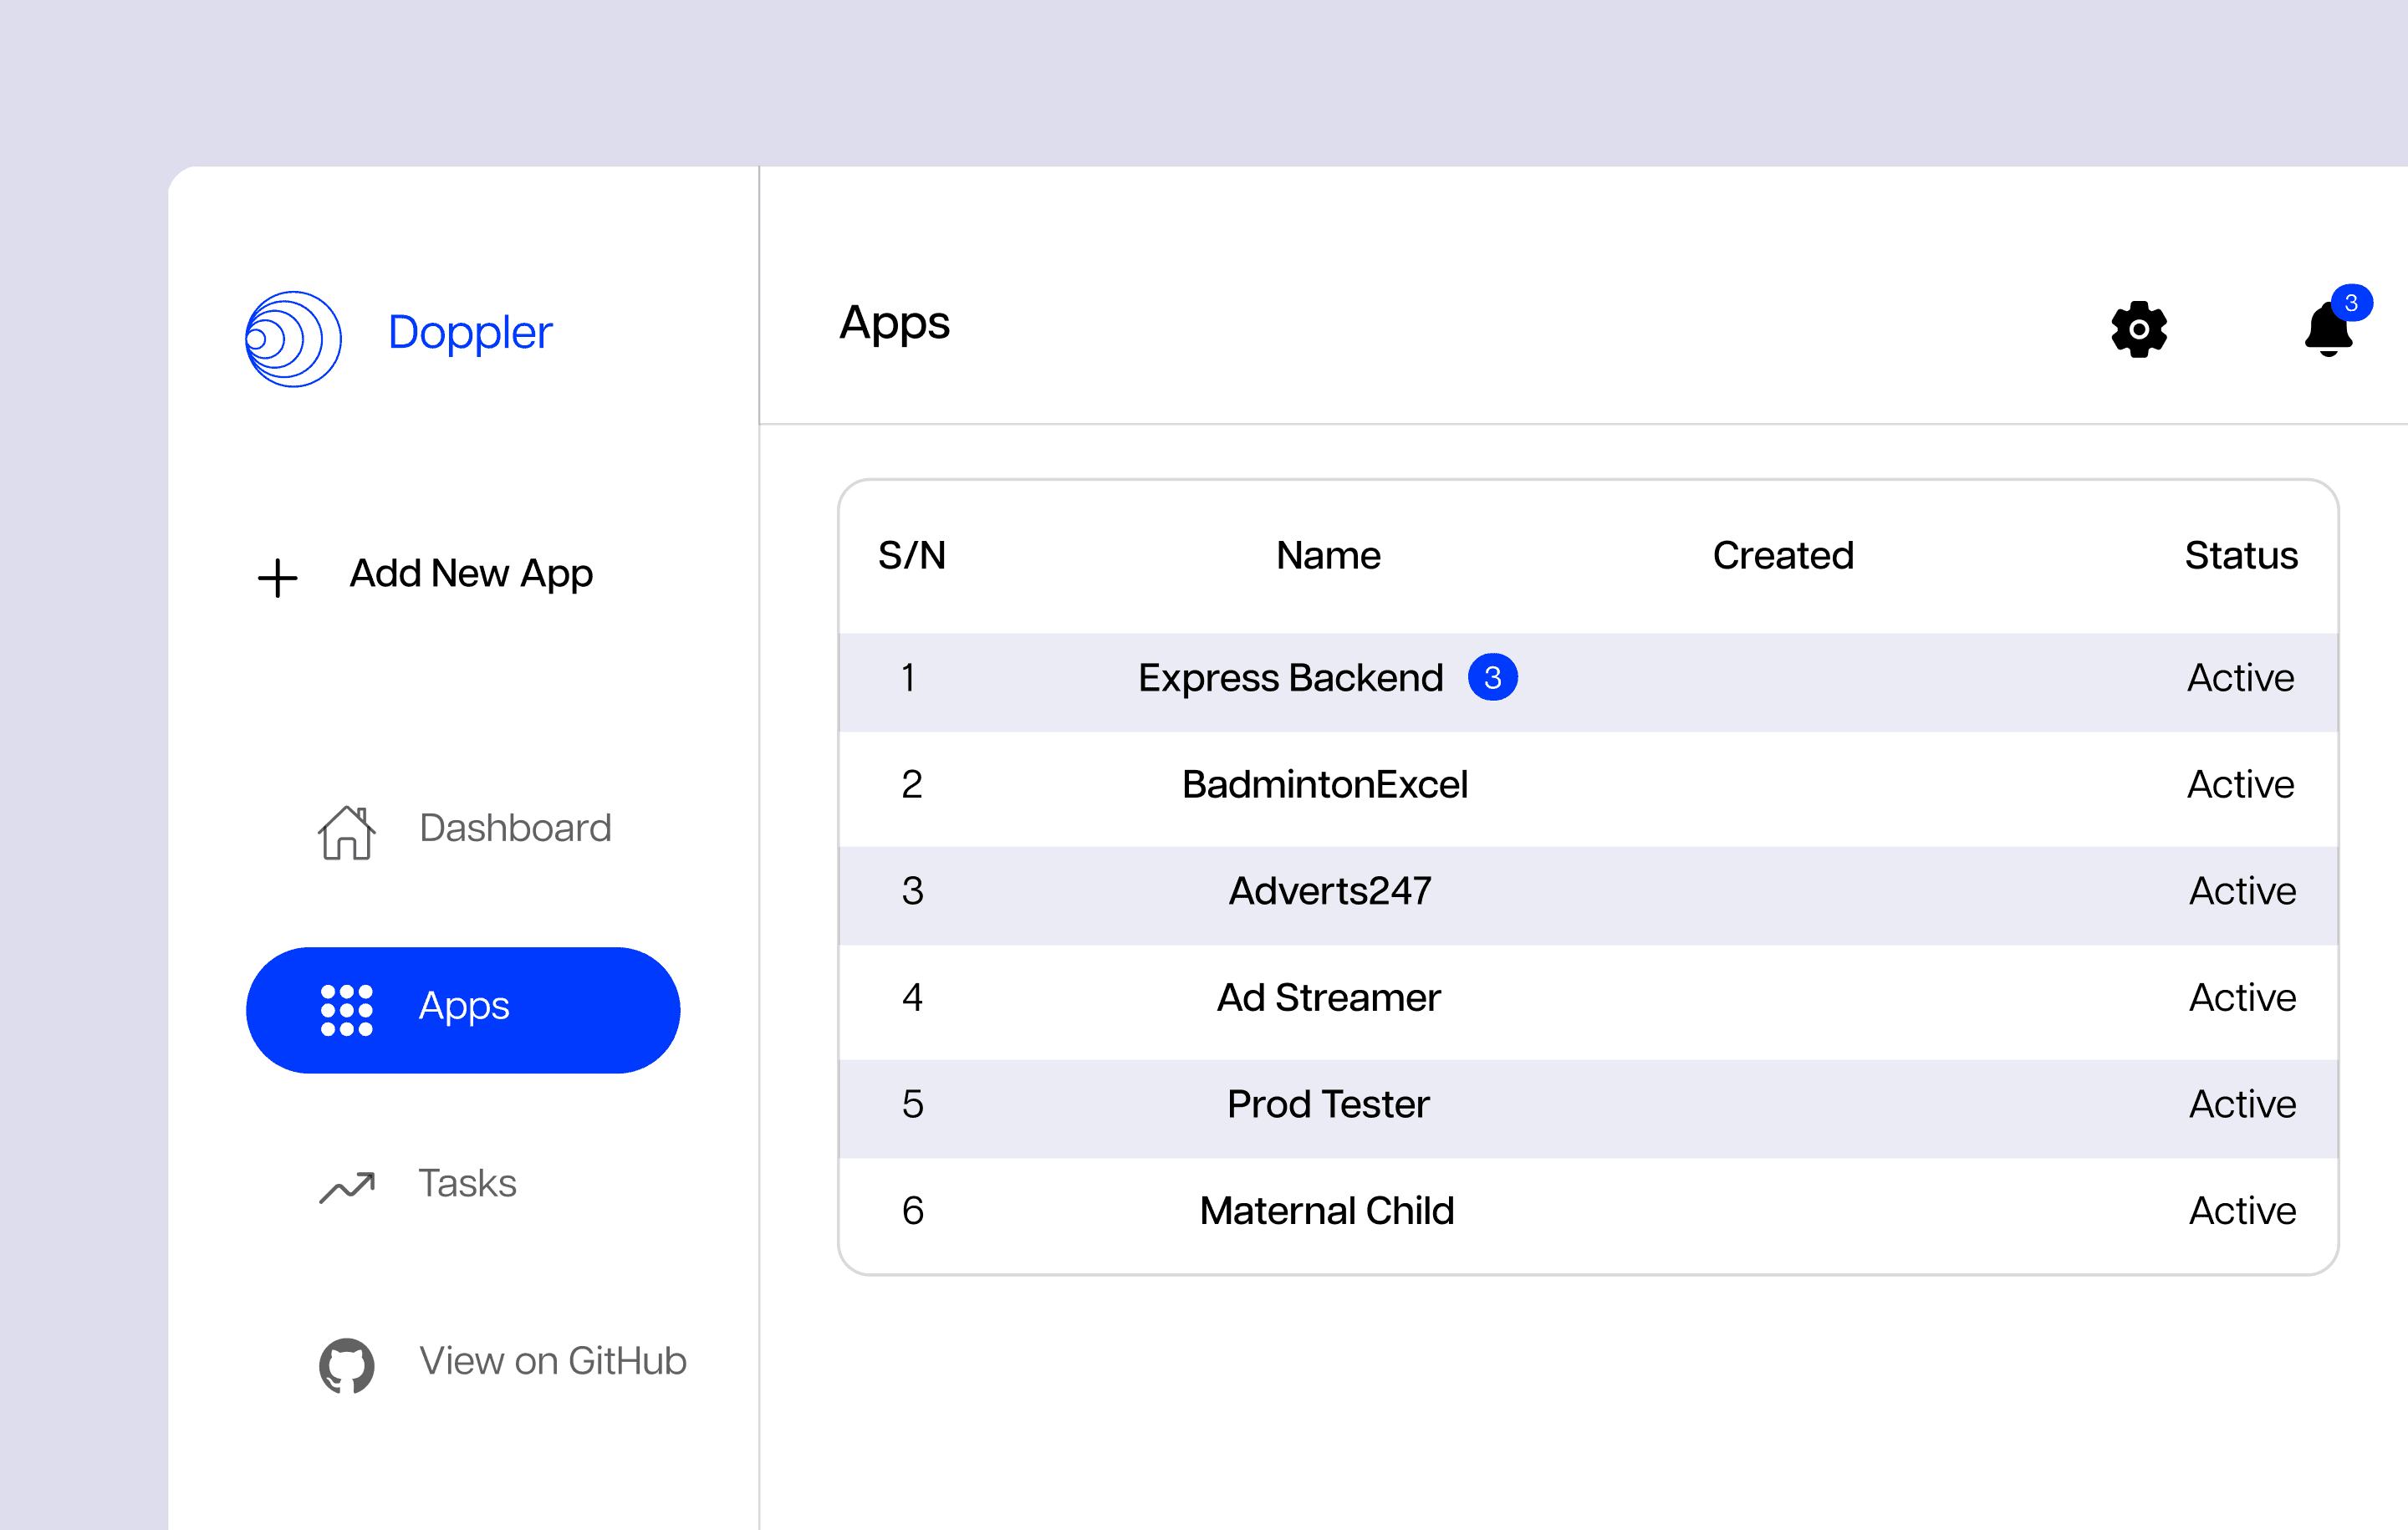Image resolution: width=2408 pixels, height=1530 pixels.
Task: Follow the View on GitHub link
Action: click(552, 1361)
